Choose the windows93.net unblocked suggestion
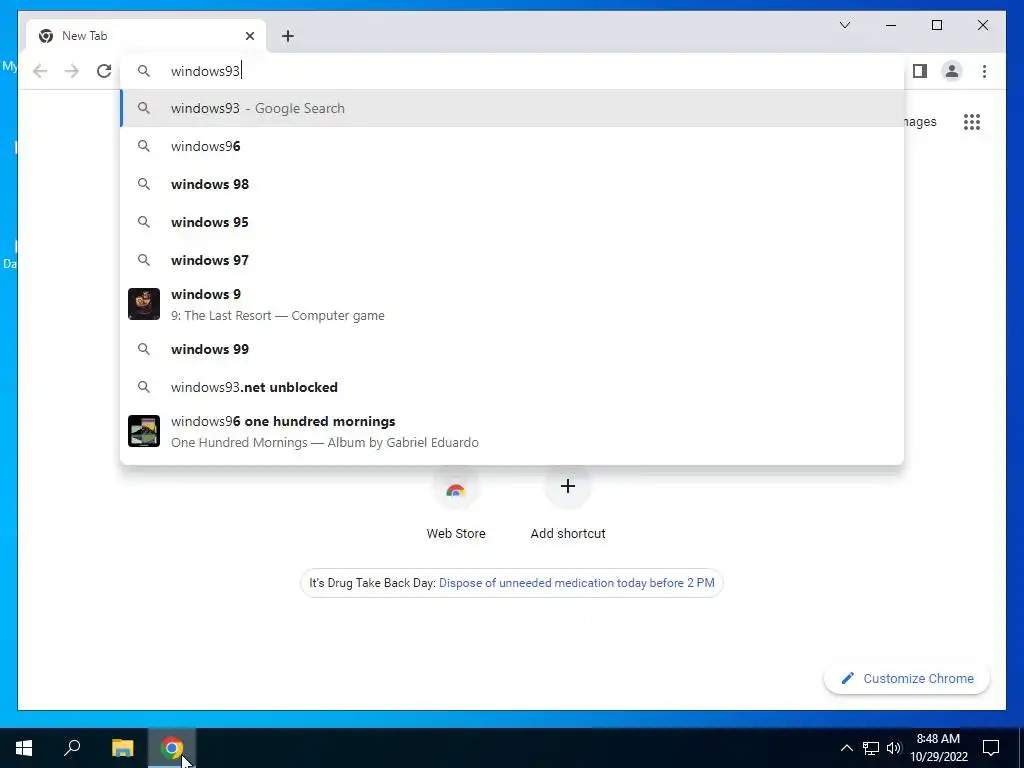 (512, 387)
